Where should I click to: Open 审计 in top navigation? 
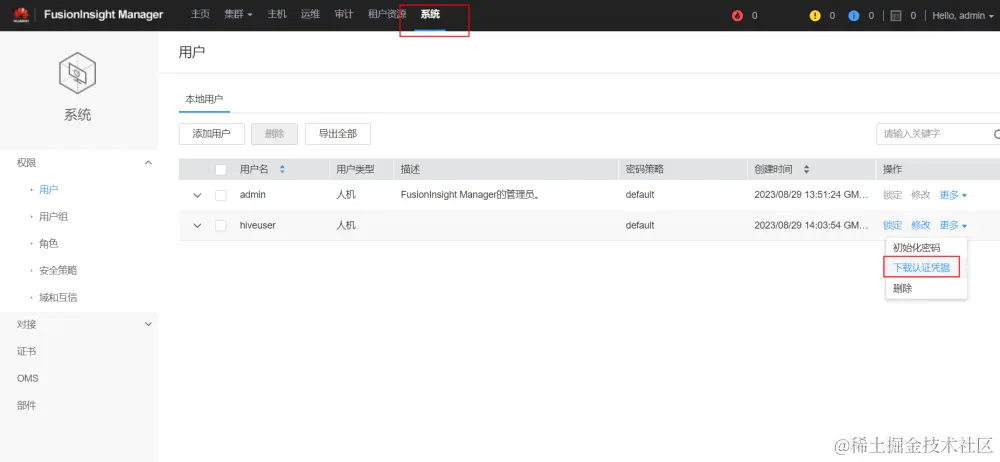click(x=344, y=15)
